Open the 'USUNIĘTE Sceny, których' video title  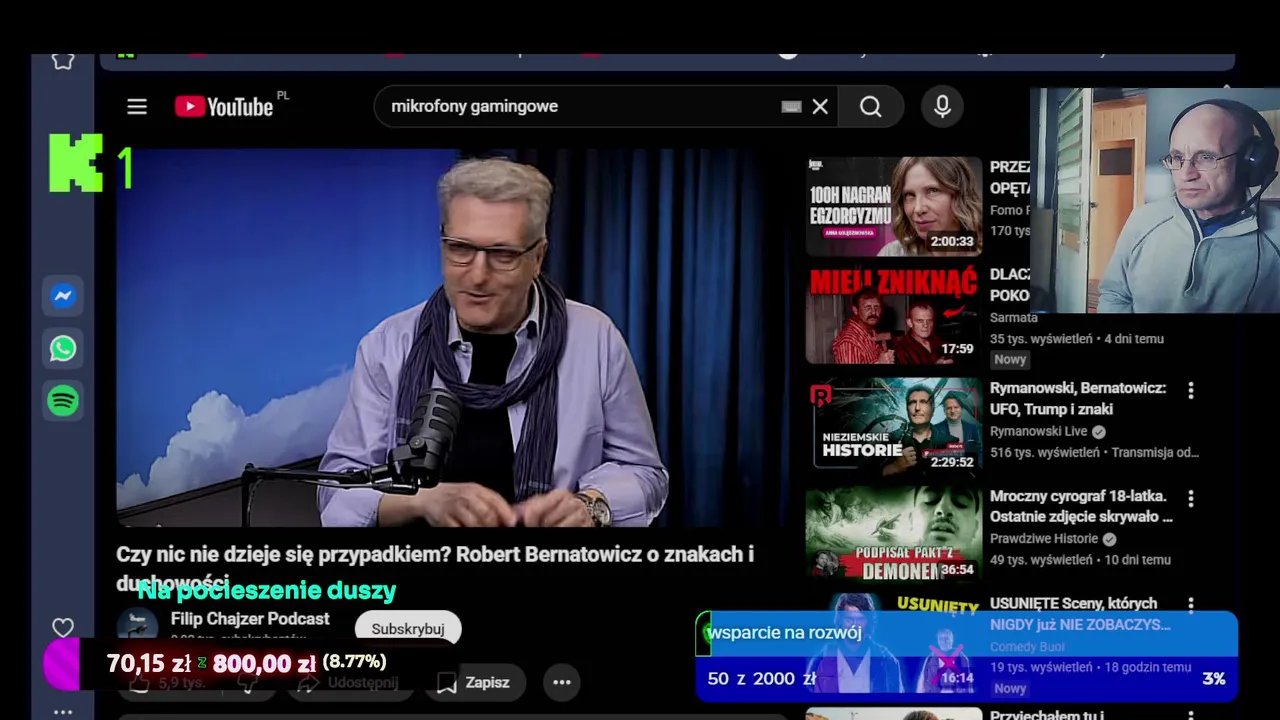tap(1080, 614)
